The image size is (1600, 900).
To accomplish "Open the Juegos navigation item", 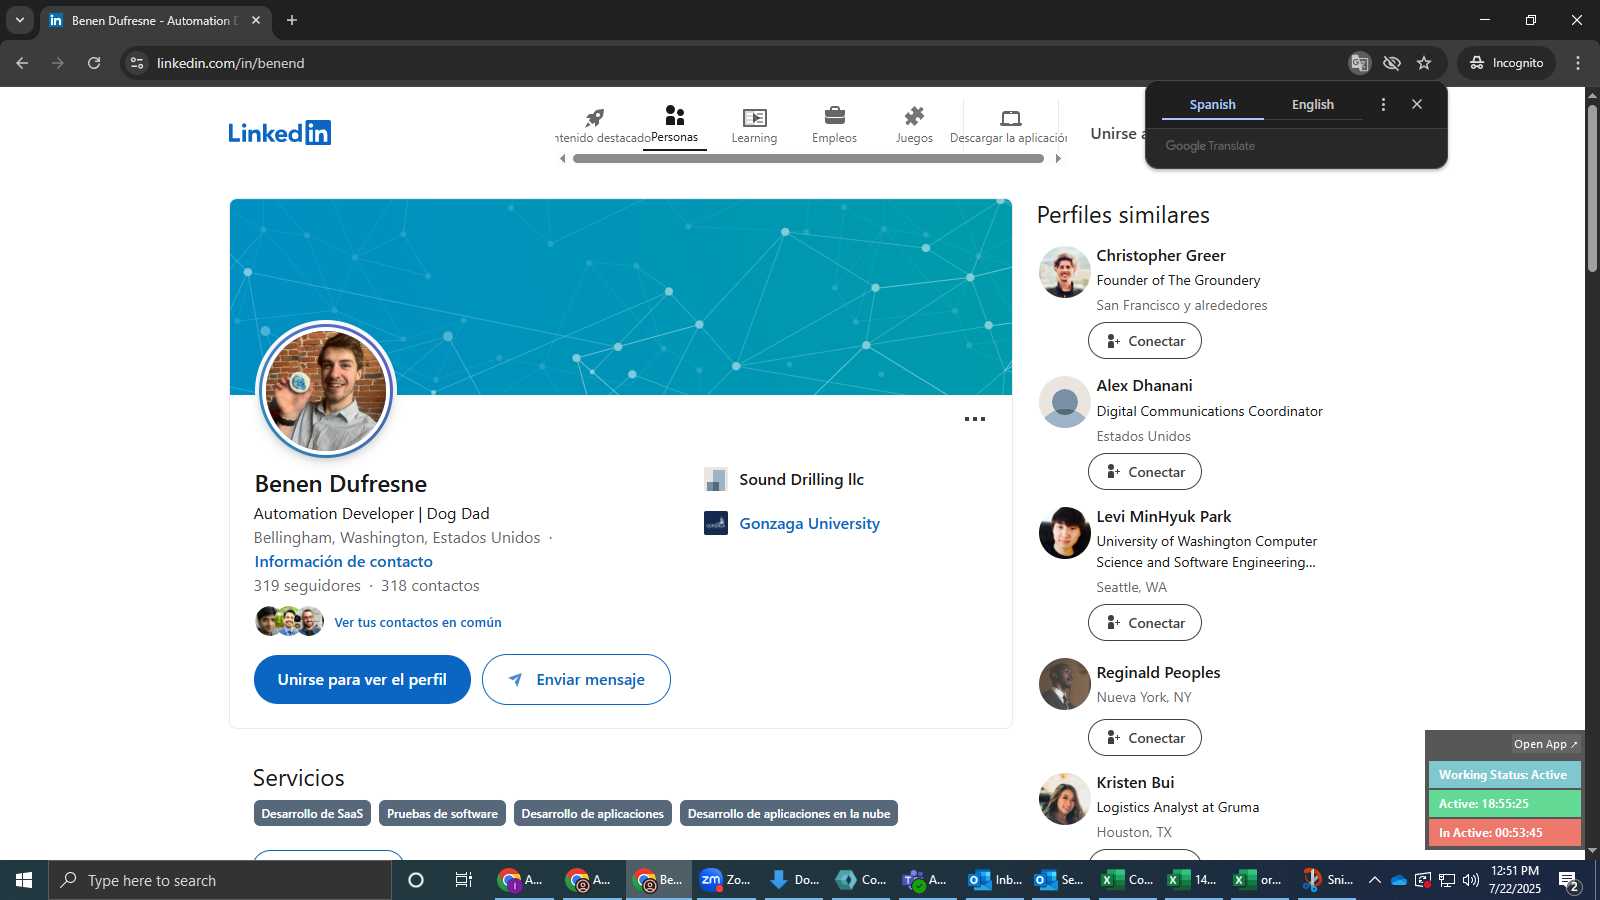I will pyautogui.click(x=914, y=125).
